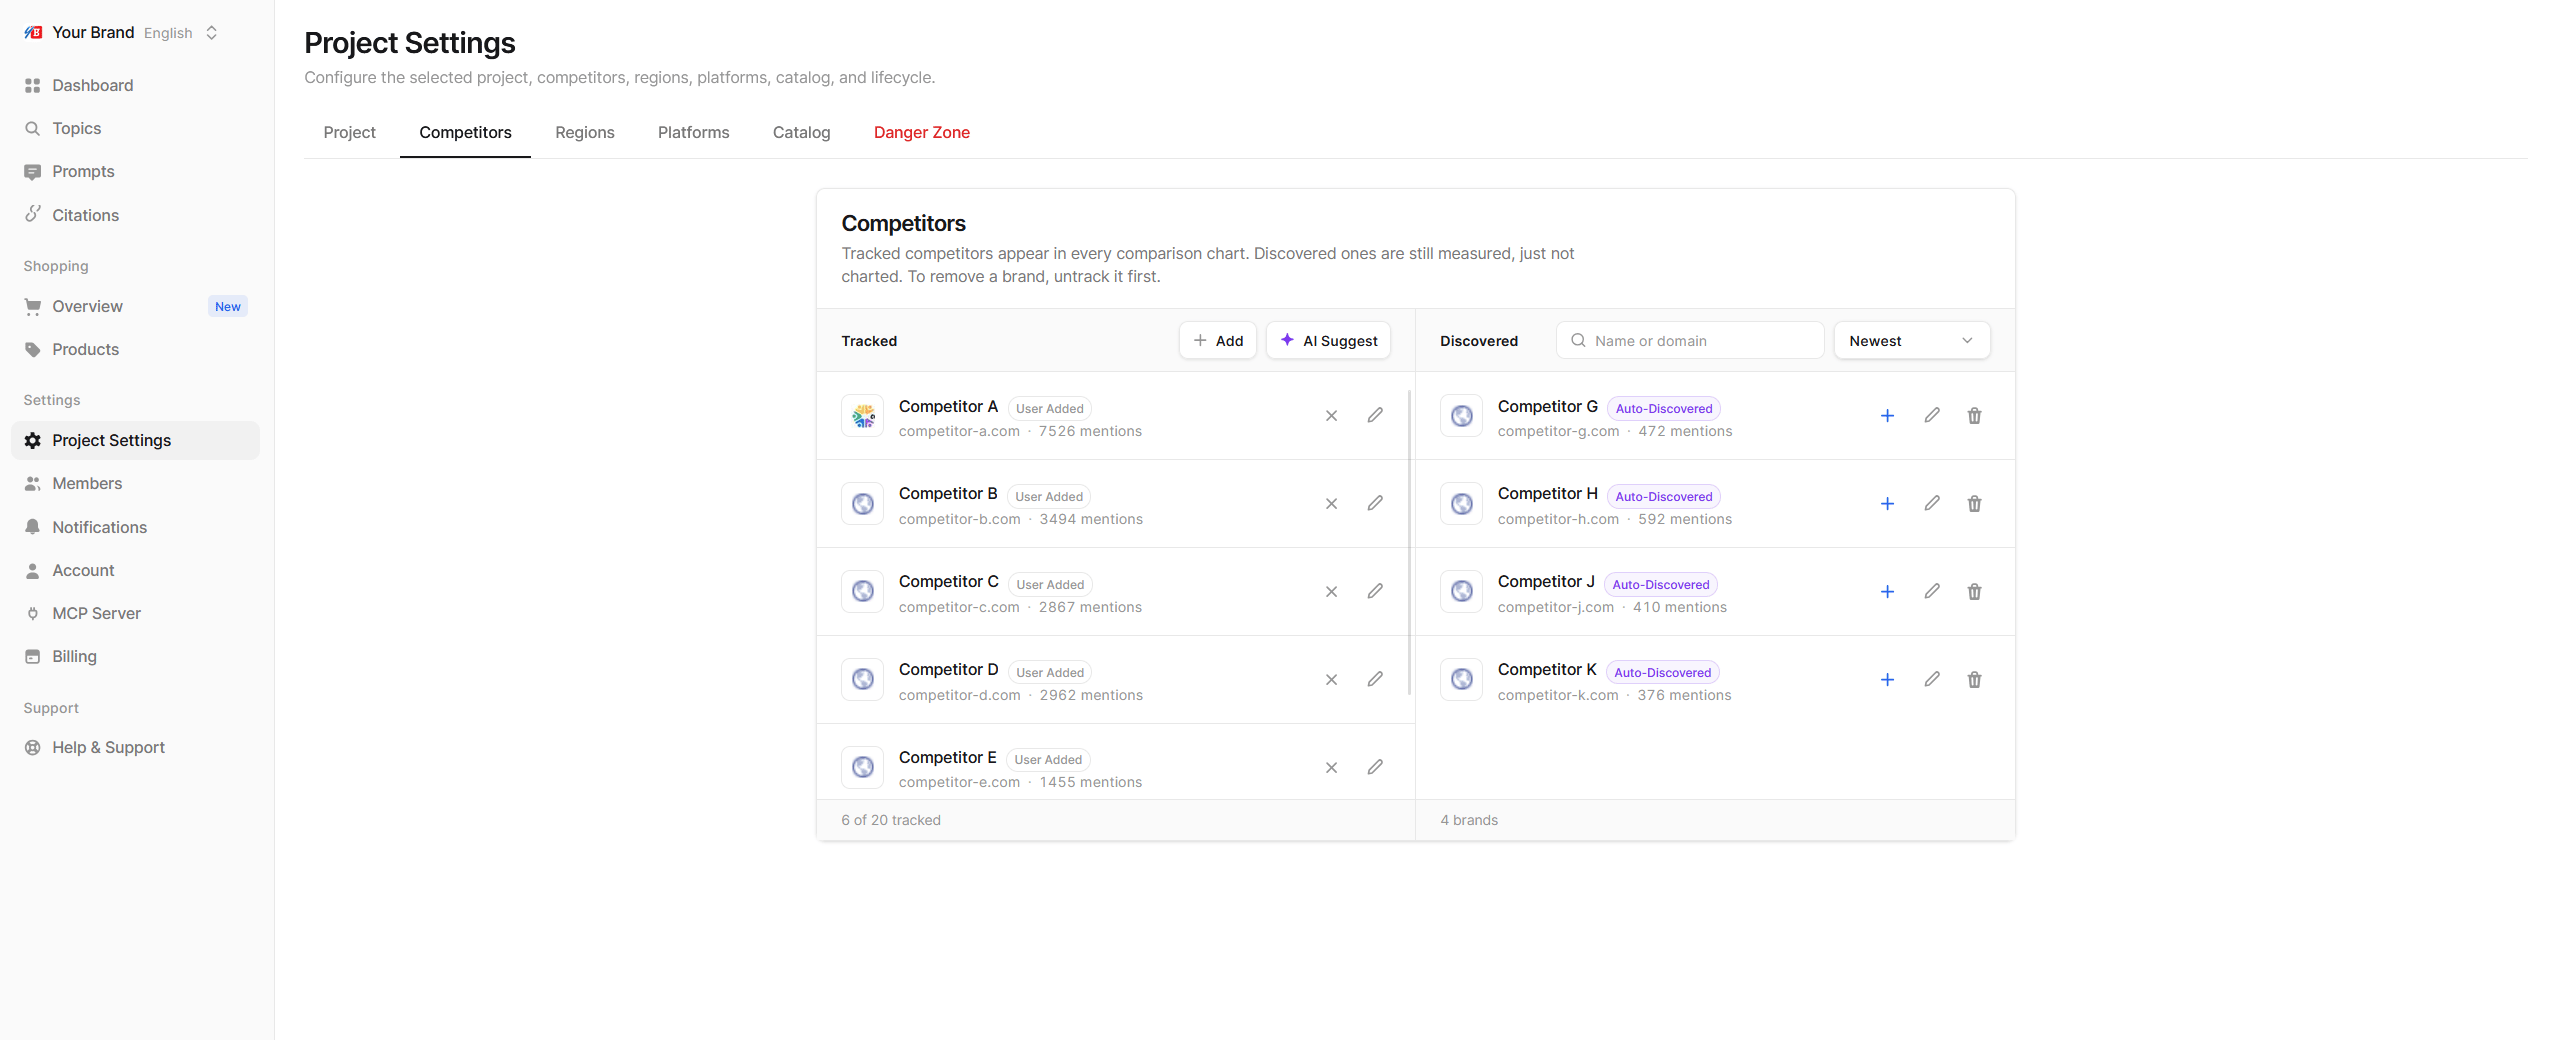Open the Catalog tab
Viewport: 2556px width, 1040px height.
point(801,133)
